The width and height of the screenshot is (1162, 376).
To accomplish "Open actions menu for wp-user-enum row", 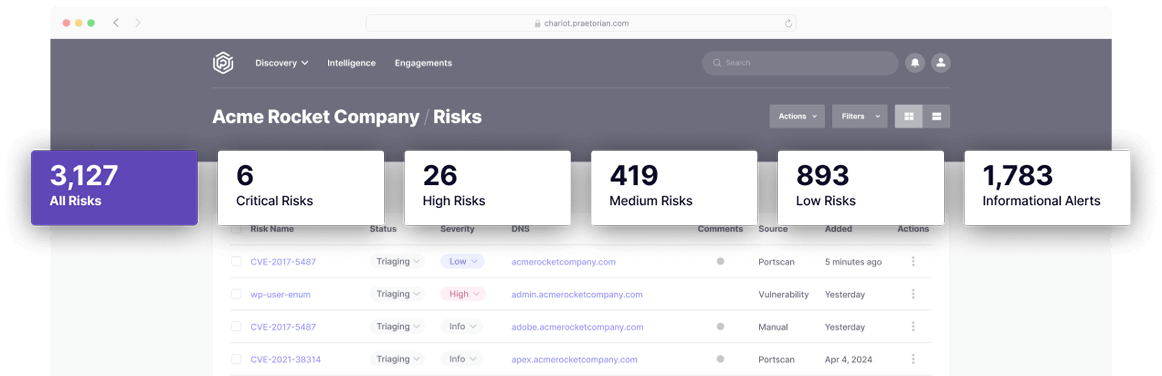I will tap(913, 294).
